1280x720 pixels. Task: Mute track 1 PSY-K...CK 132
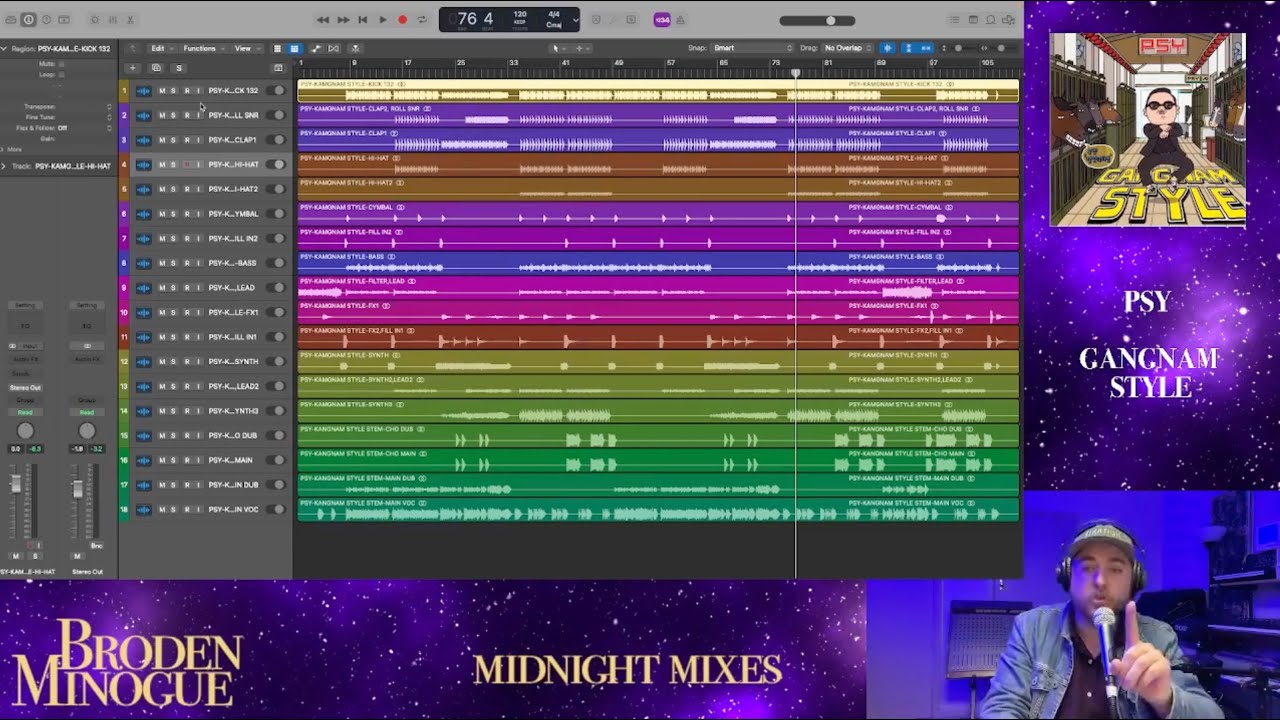pos(162,91)
